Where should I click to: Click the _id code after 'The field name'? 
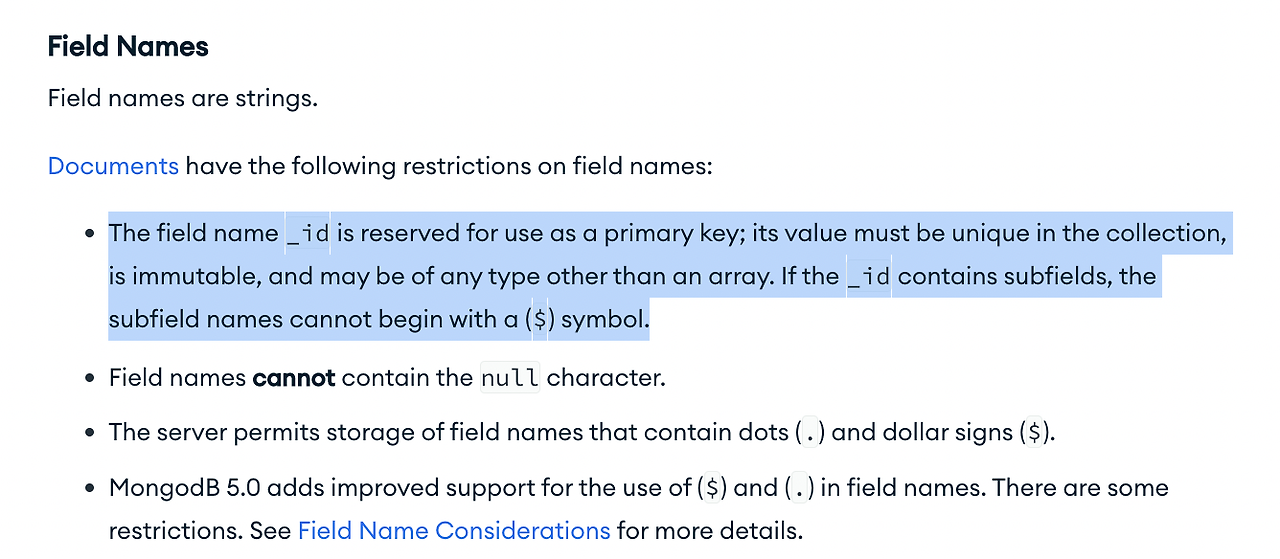308,234
